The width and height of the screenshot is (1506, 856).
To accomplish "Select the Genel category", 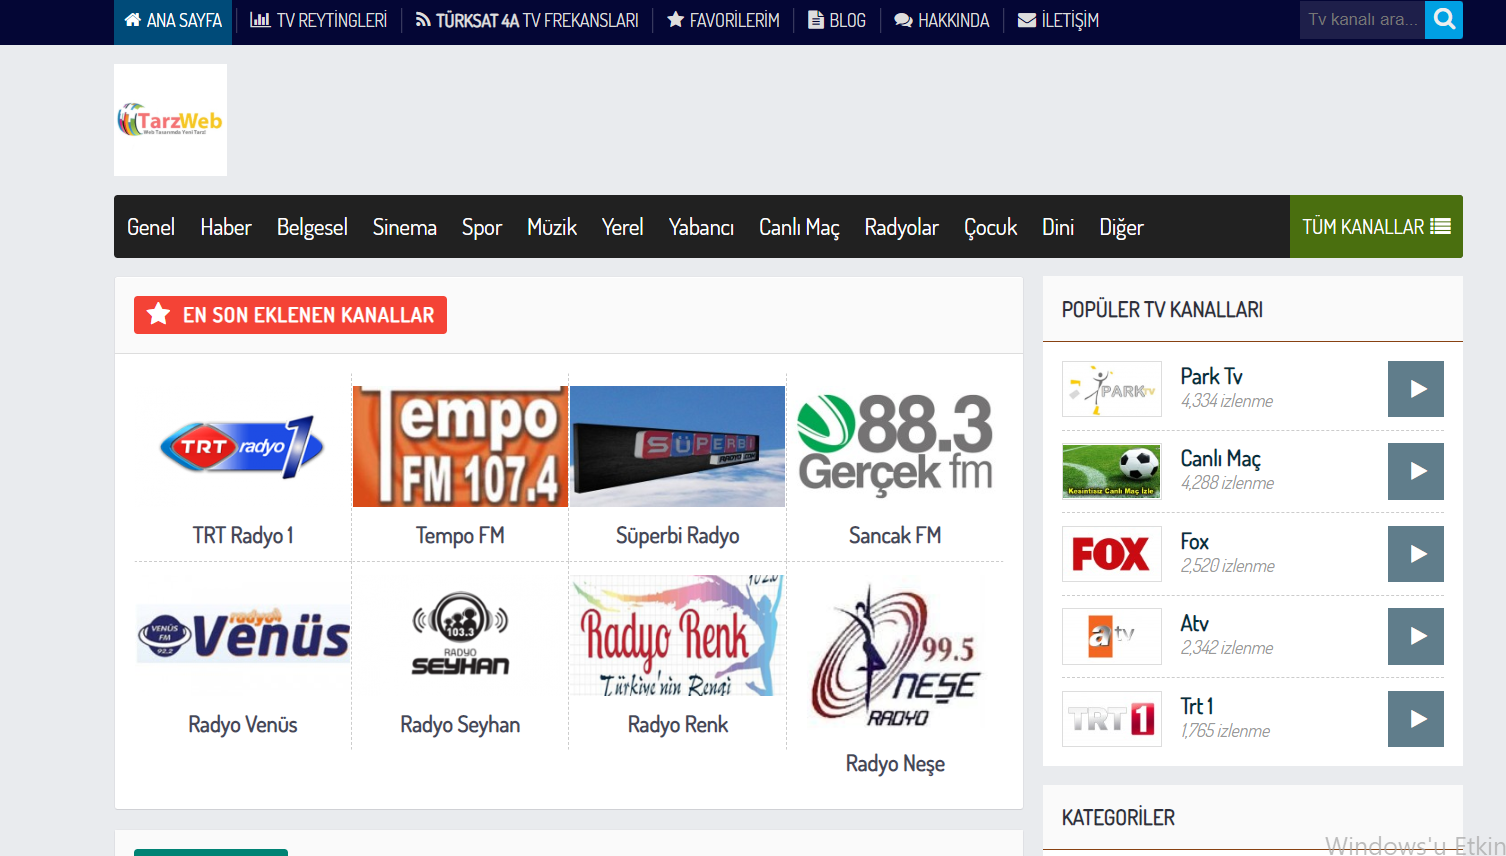I will coord(151,227).
